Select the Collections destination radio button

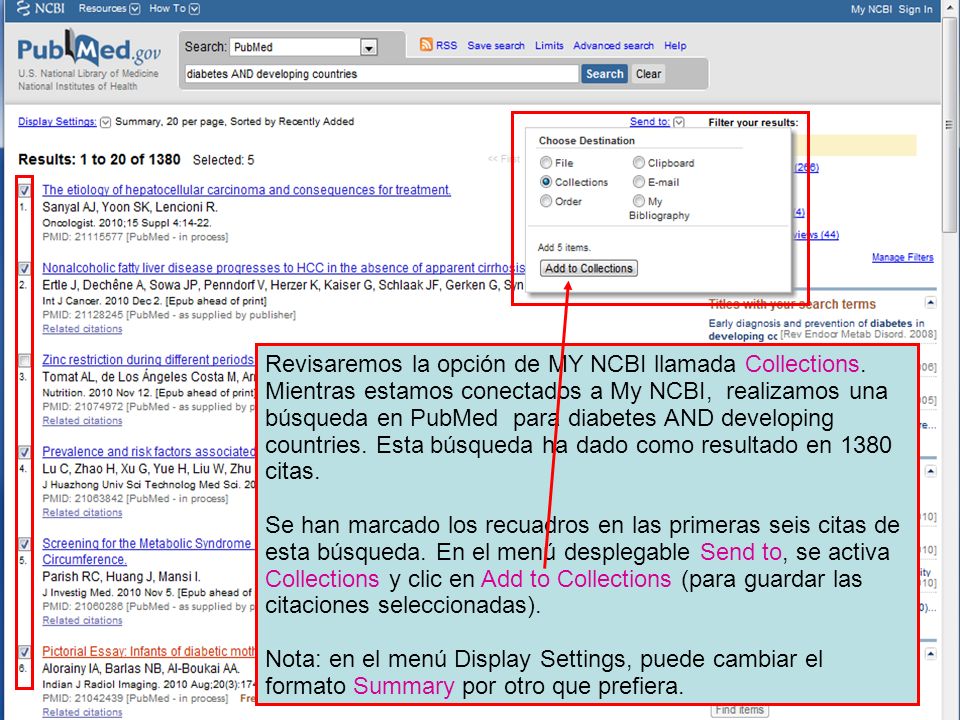pyautogui.click(x=546, y=182)
